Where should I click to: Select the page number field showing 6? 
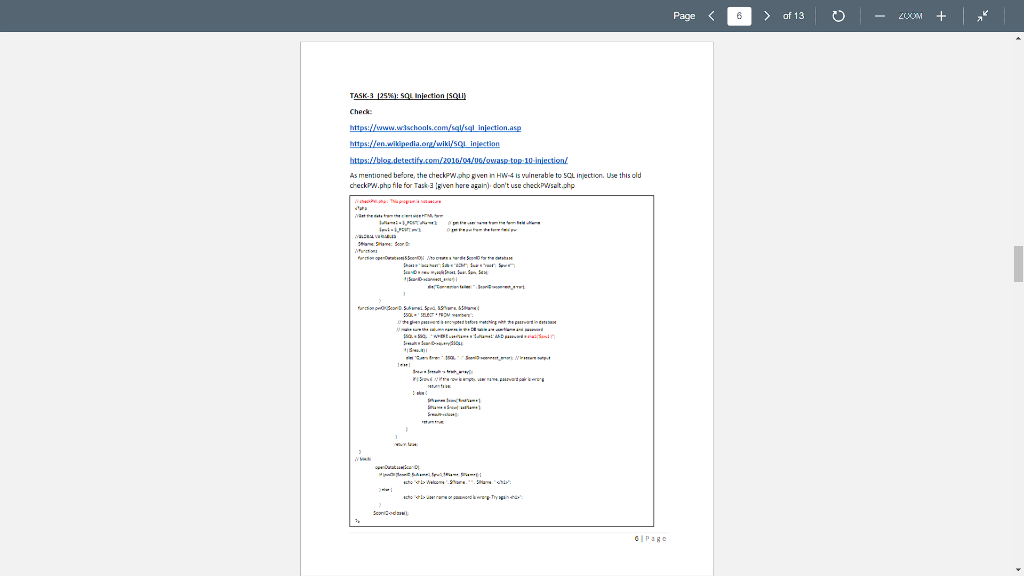pos(738,15)
